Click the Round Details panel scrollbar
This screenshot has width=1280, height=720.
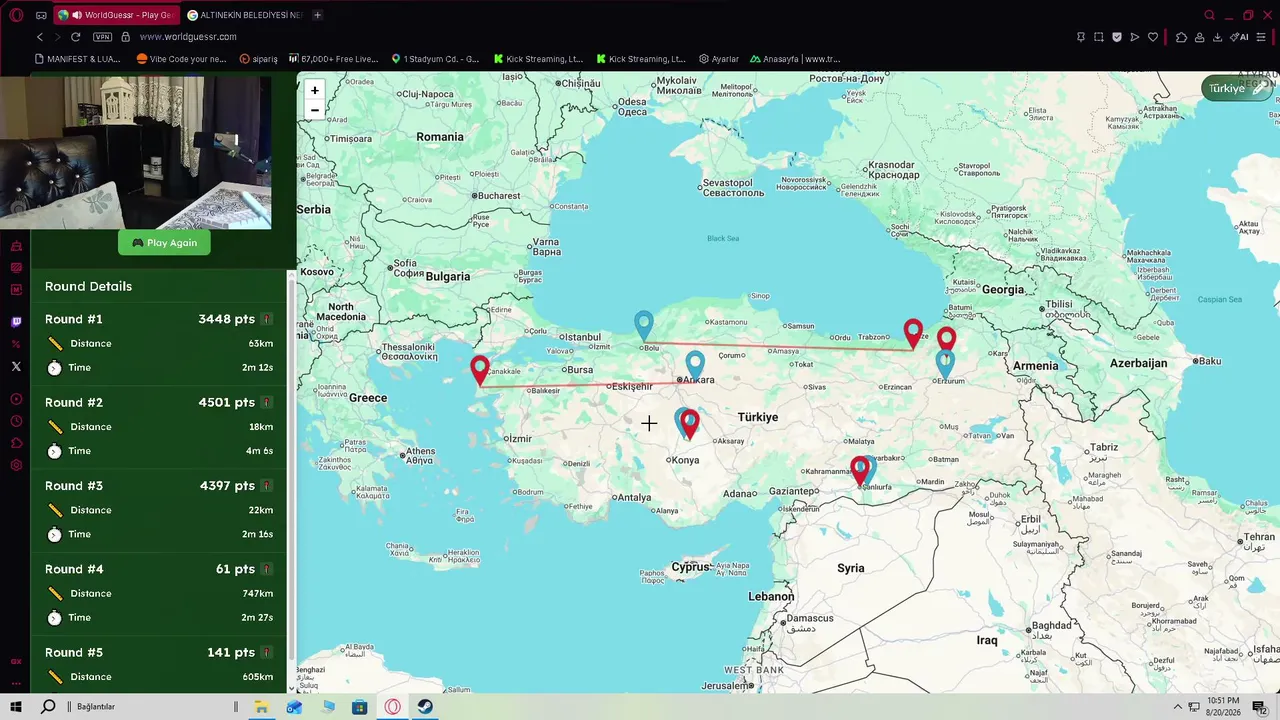click(292, 470)
